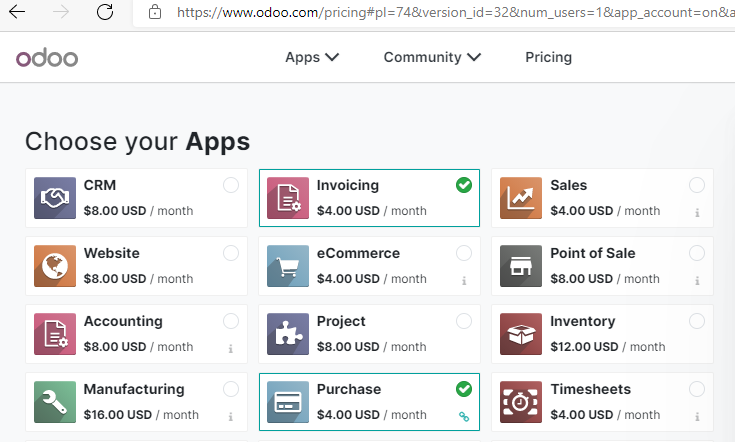Click the Inventory open box icon
This screenshot has height=442, width=735.
tap(521, 334)
